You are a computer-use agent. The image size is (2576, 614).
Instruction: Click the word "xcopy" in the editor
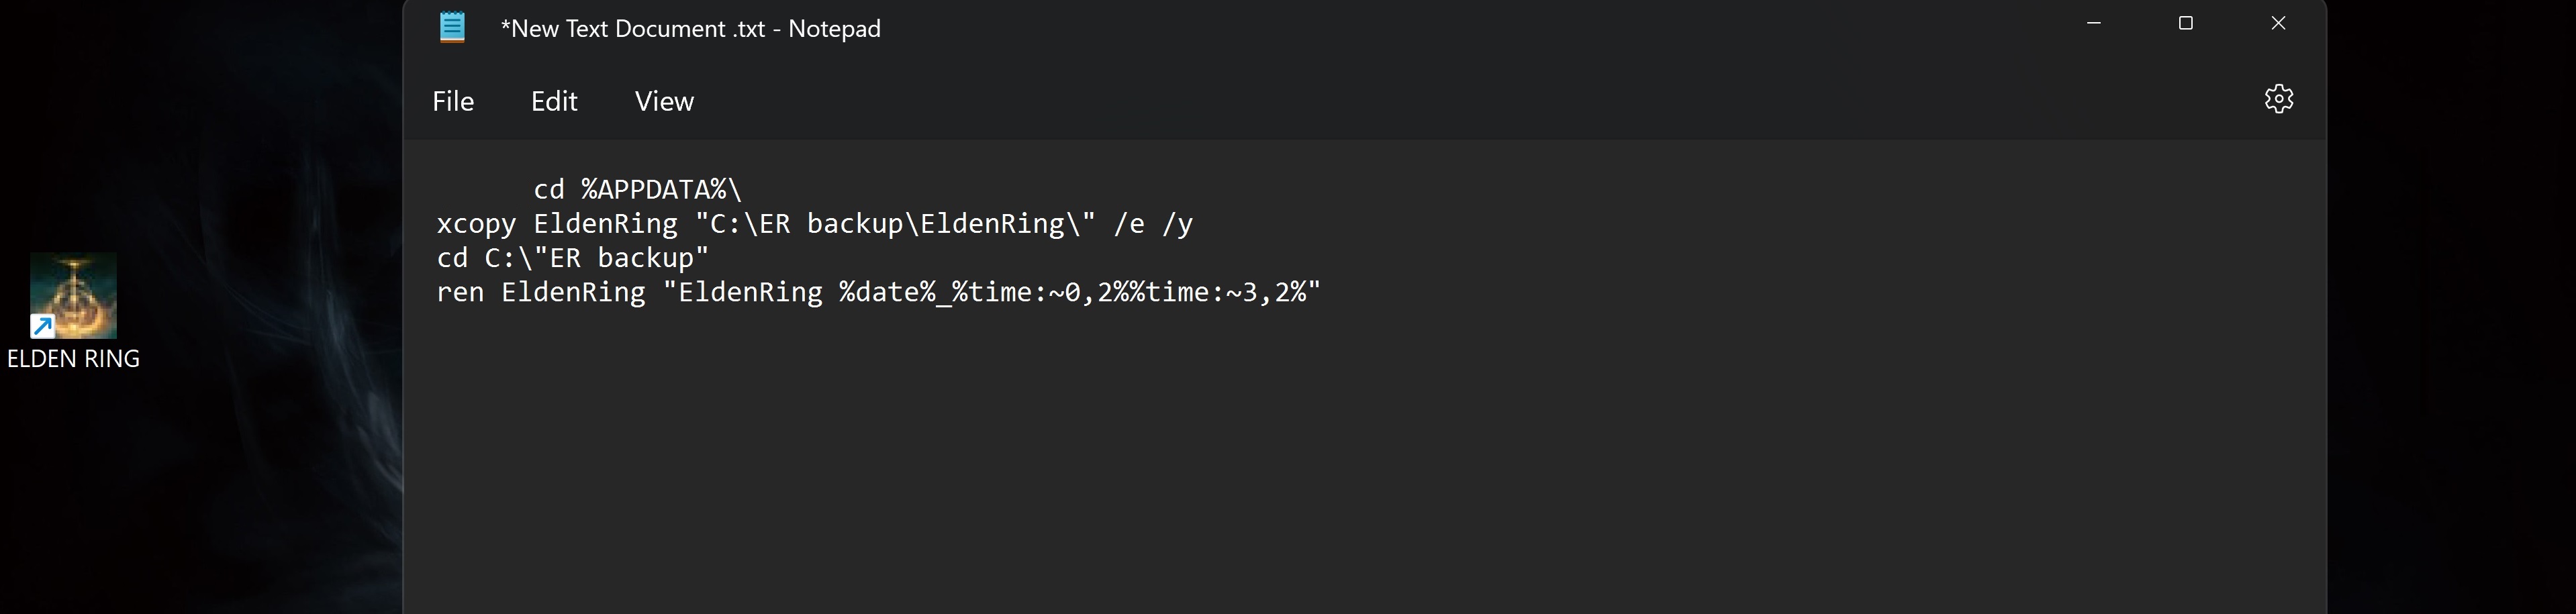476,224
